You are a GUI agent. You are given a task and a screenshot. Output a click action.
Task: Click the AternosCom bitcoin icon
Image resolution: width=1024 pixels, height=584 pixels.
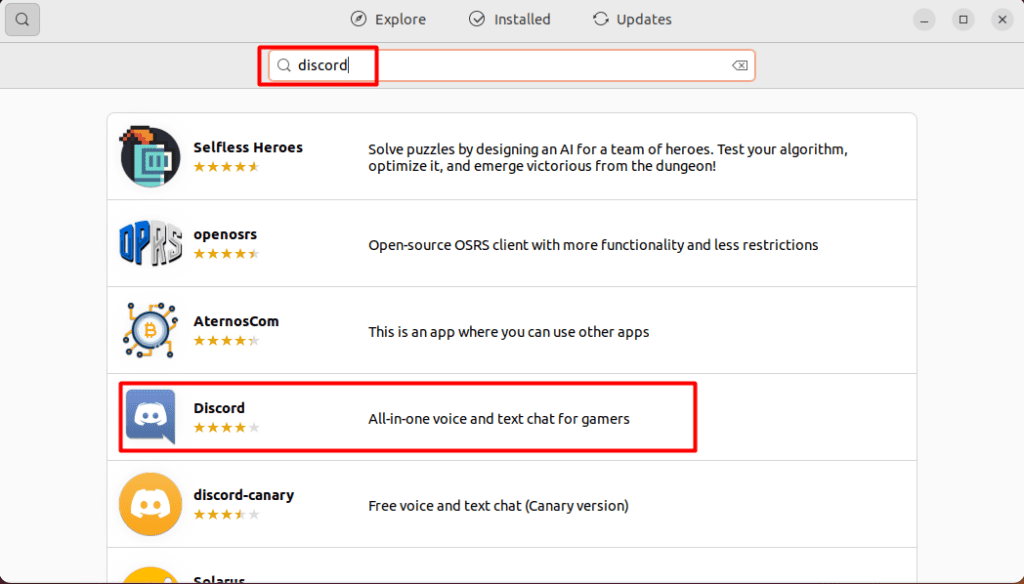150,331
